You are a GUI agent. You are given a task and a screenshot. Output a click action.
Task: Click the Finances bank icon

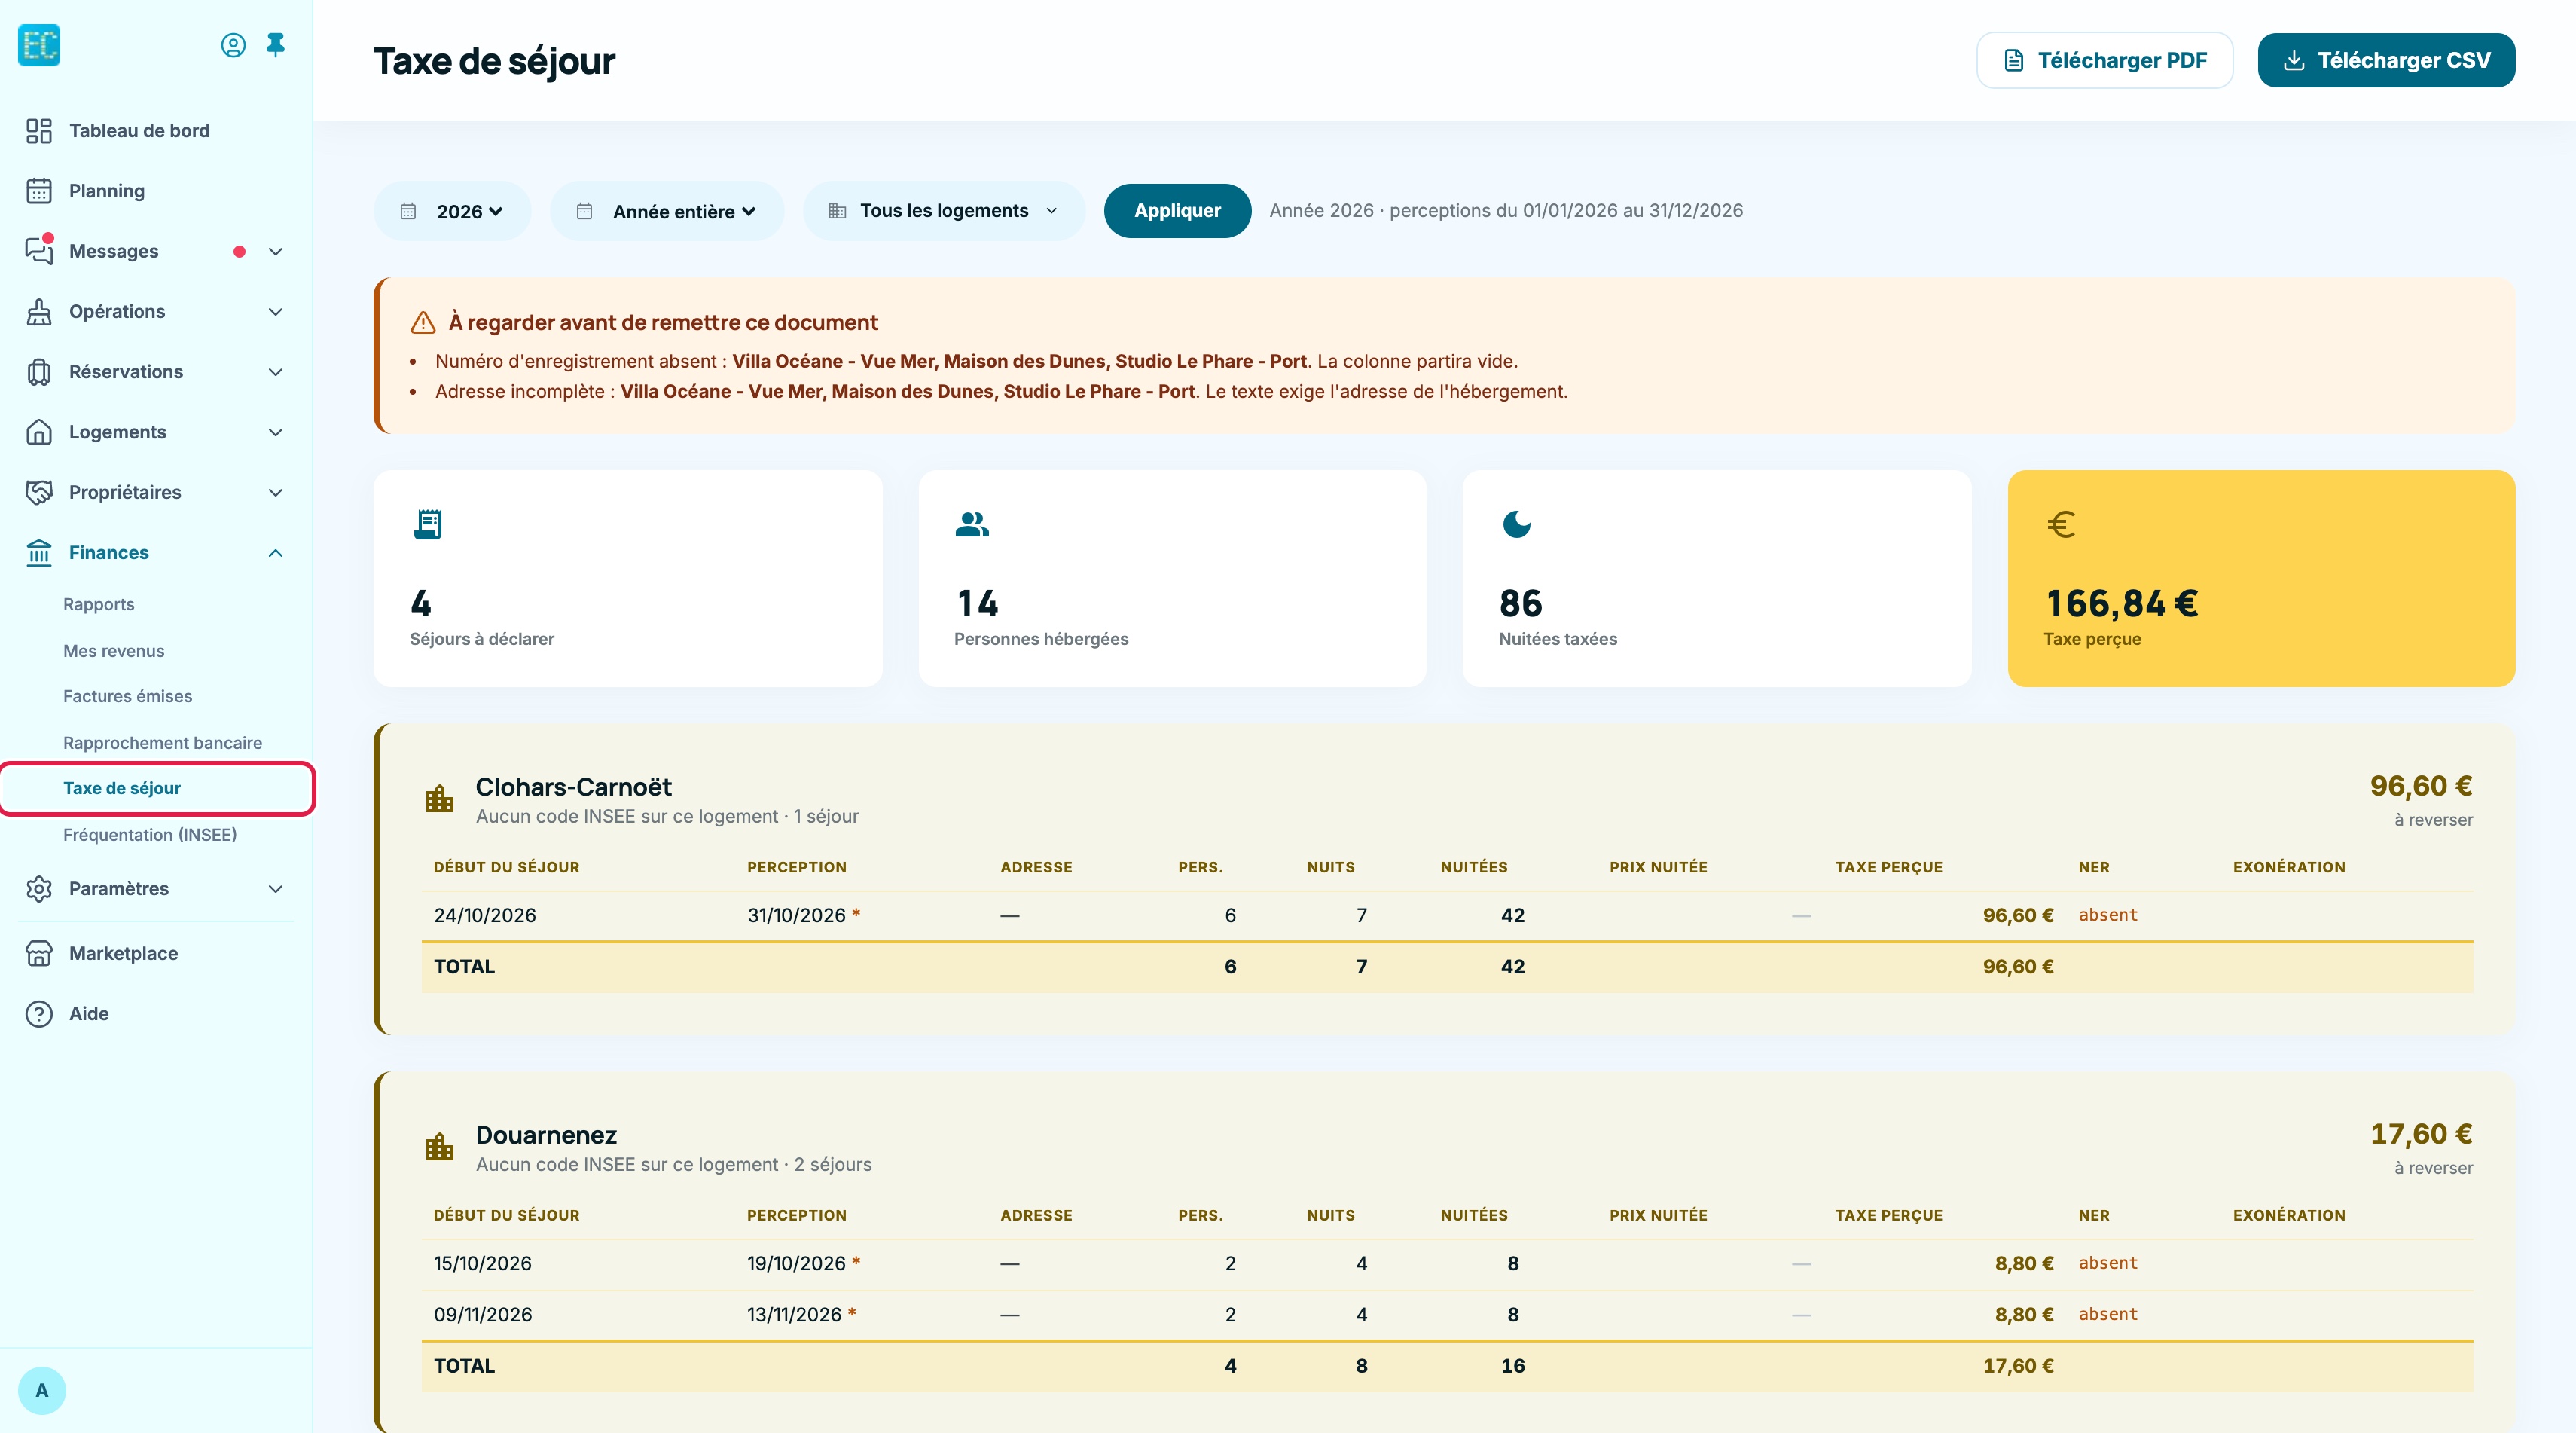pyautogui.click(x=39, y=553)
